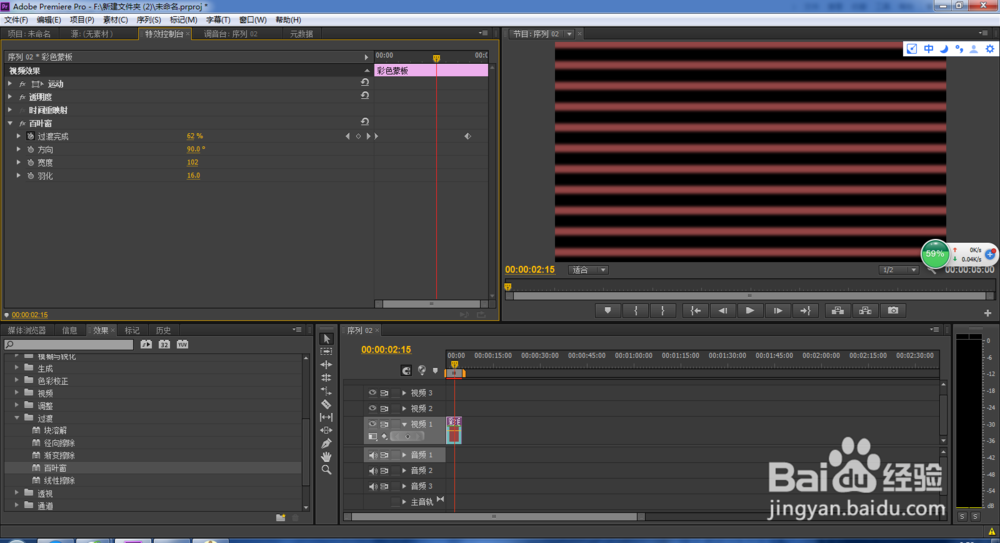The width and height of the screenshot is (1000, 543).
Task: Toggle timeline snap magnet icon
Action: (406, 371)
